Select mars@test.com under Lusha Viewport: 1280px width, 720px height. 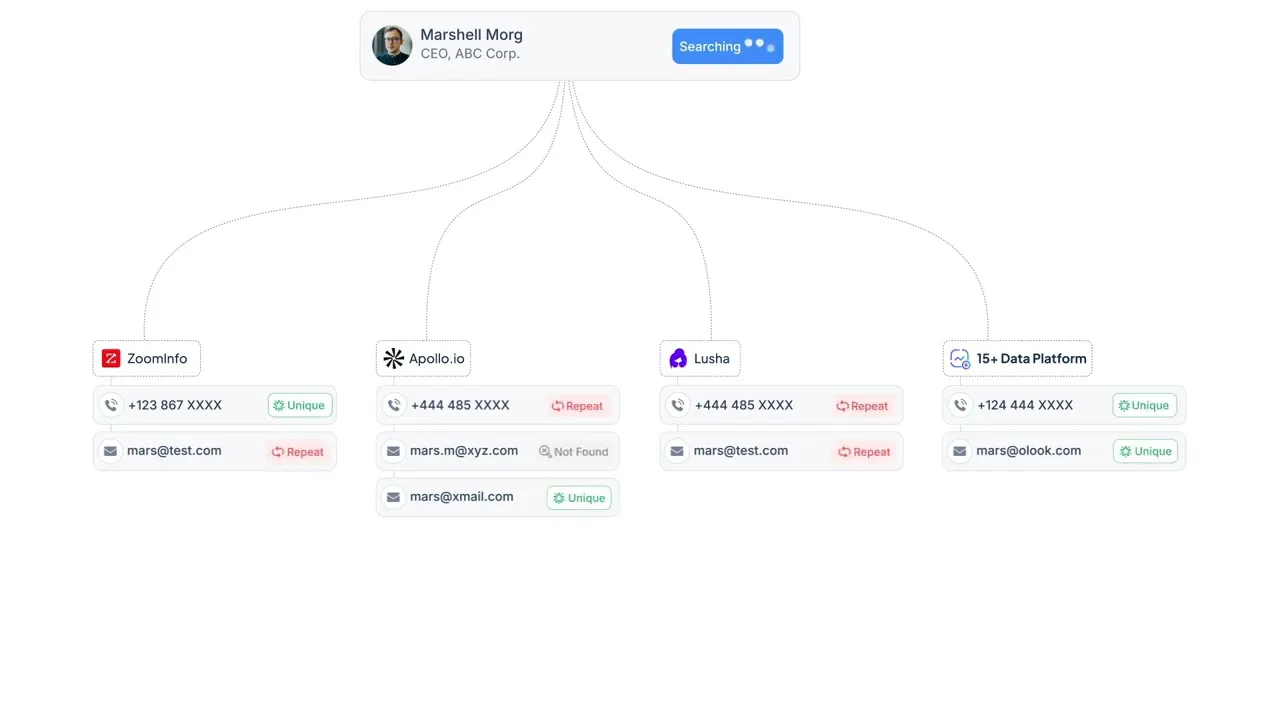point(741,451)
